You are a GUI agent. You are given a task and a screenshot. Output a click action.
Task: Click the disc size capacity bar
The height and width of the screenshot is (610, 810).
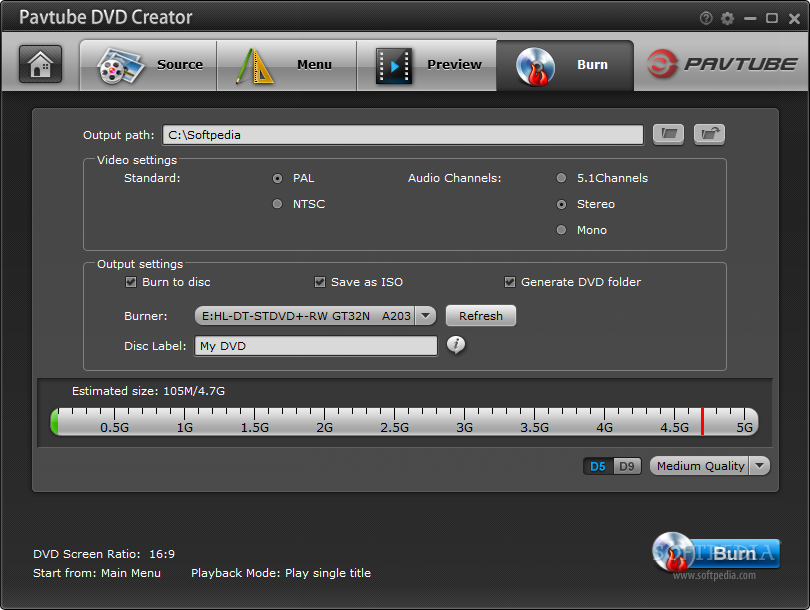[404, 421]
